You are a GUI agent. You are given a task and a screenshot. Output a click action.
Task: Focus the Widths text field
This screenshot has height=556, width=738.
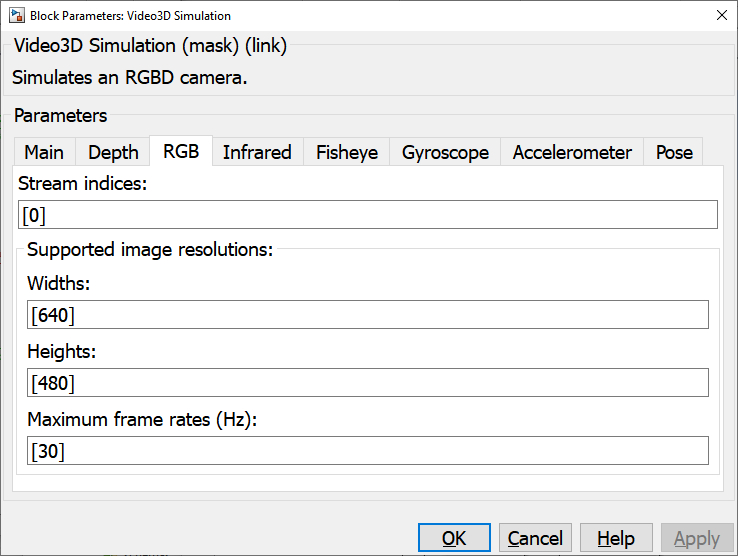pyautogui.click(x=368, y=315)
